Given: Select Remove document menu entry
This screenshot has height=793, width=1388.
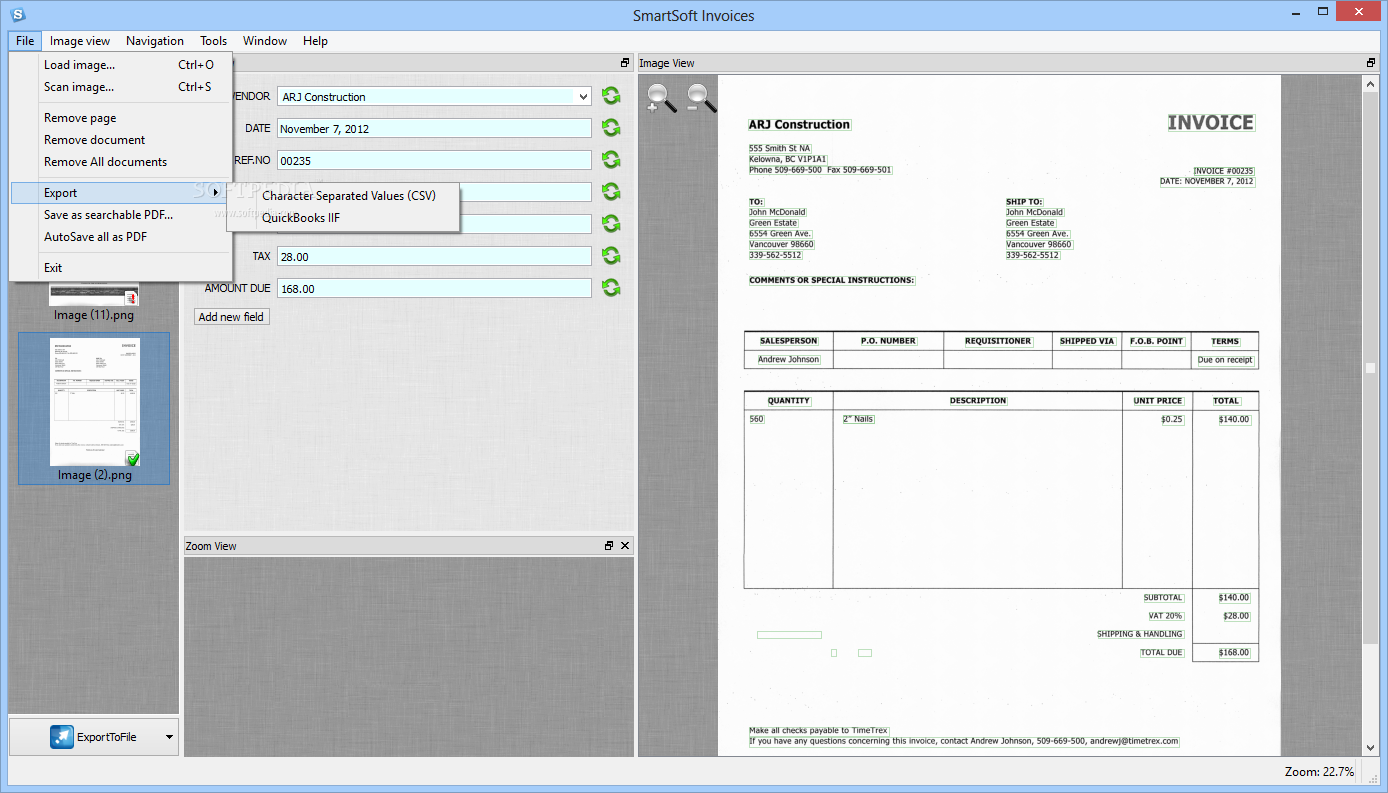Looking at the screenshot, I should tap(121, 140).
